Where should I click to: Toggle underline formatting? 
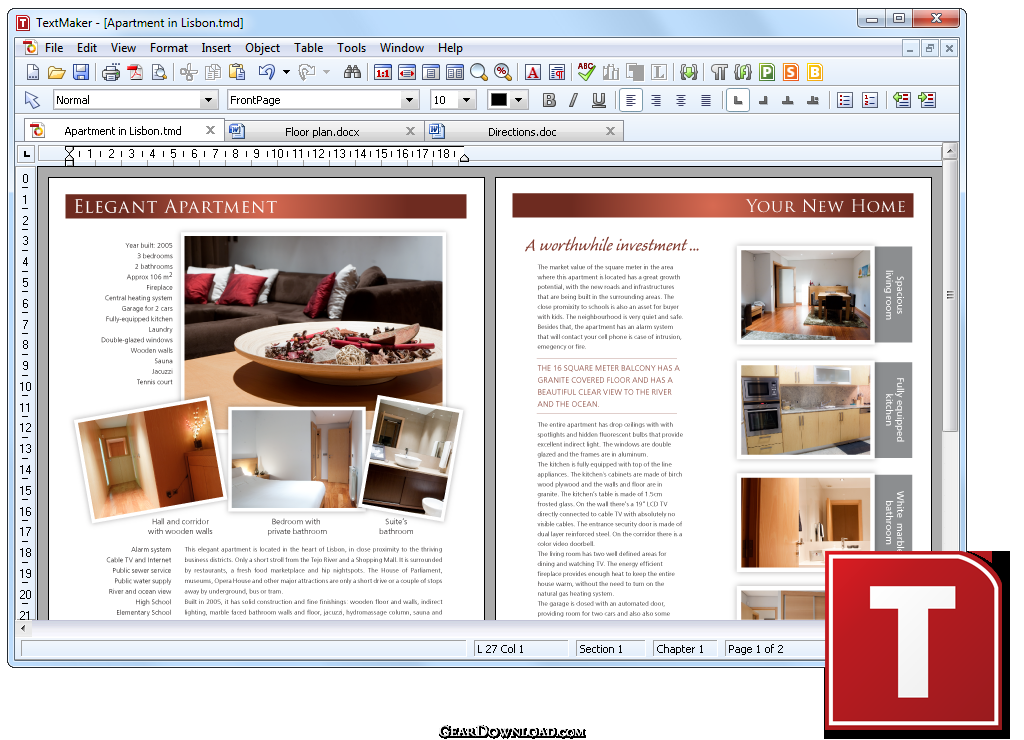point(598,100)
